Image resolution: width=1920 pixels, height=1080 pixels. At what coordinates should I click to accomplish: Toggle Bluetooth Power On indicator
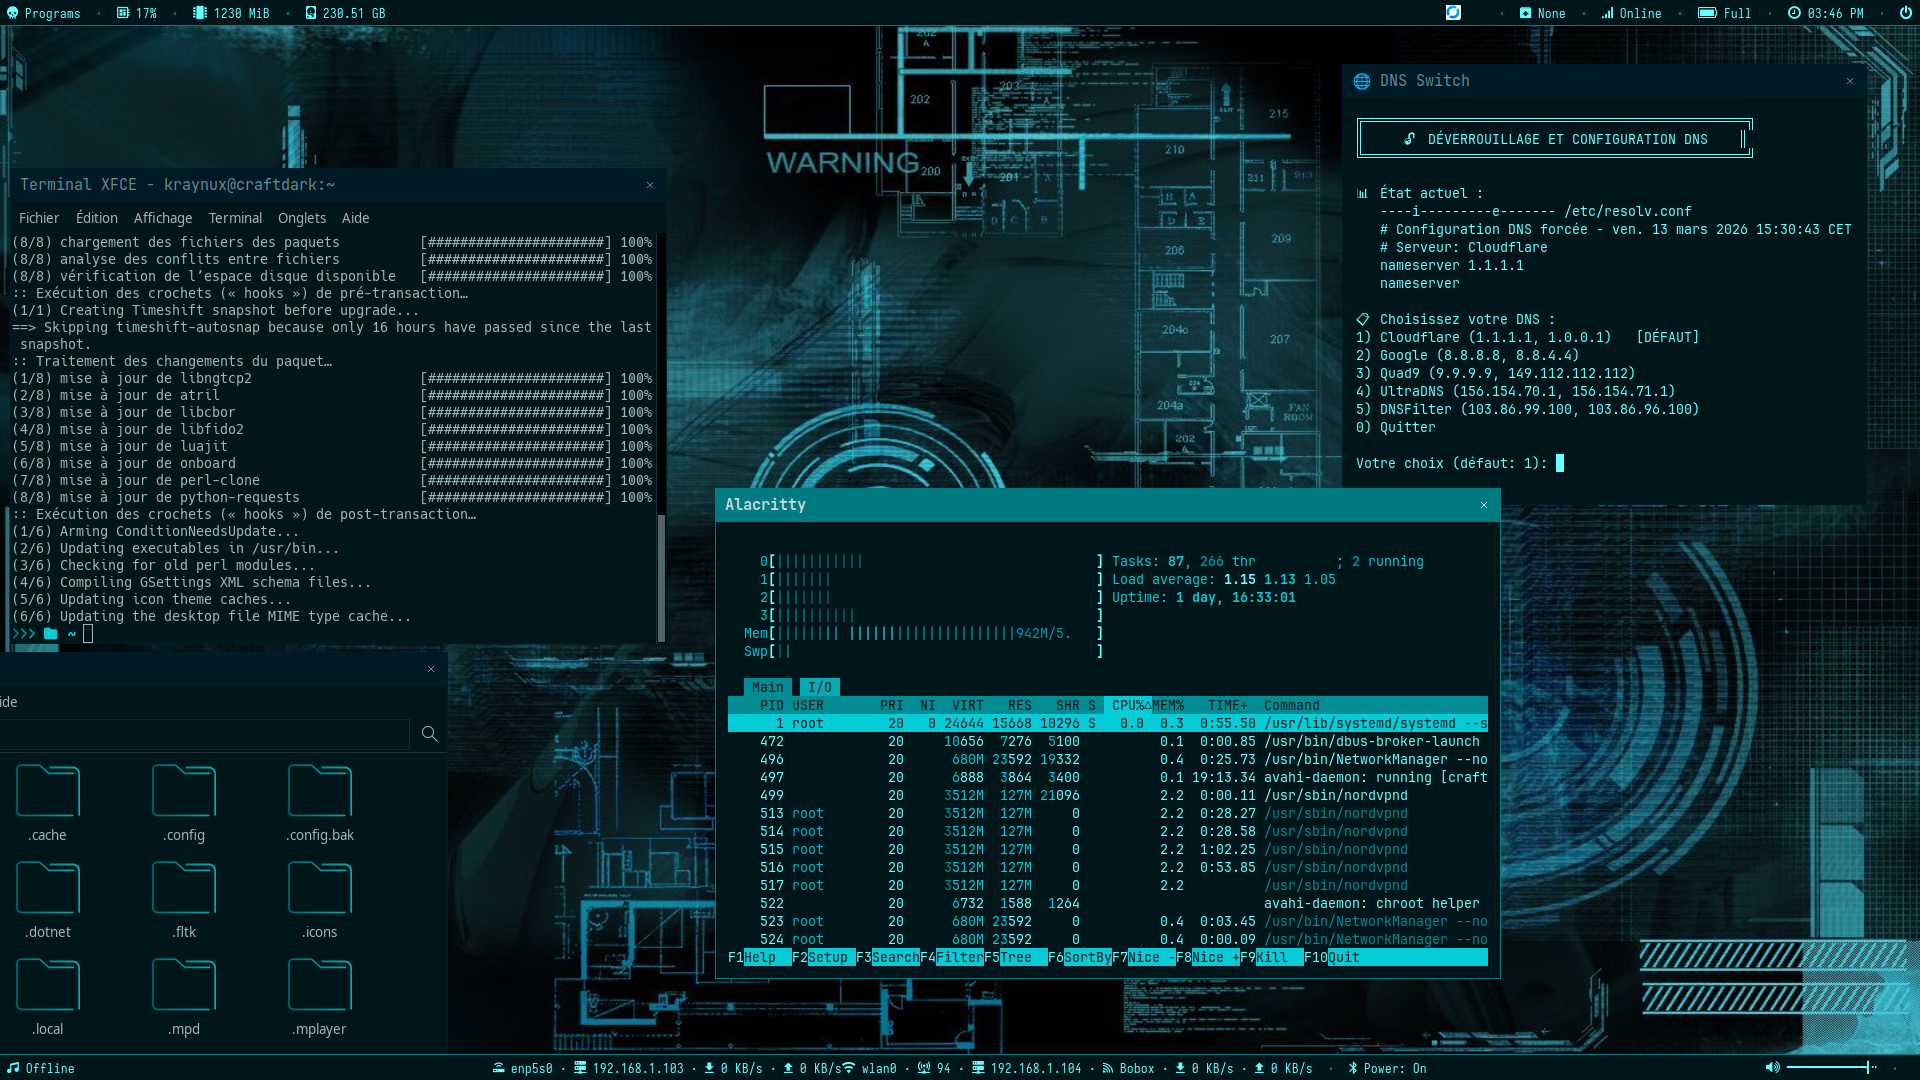(1387, 1068)
